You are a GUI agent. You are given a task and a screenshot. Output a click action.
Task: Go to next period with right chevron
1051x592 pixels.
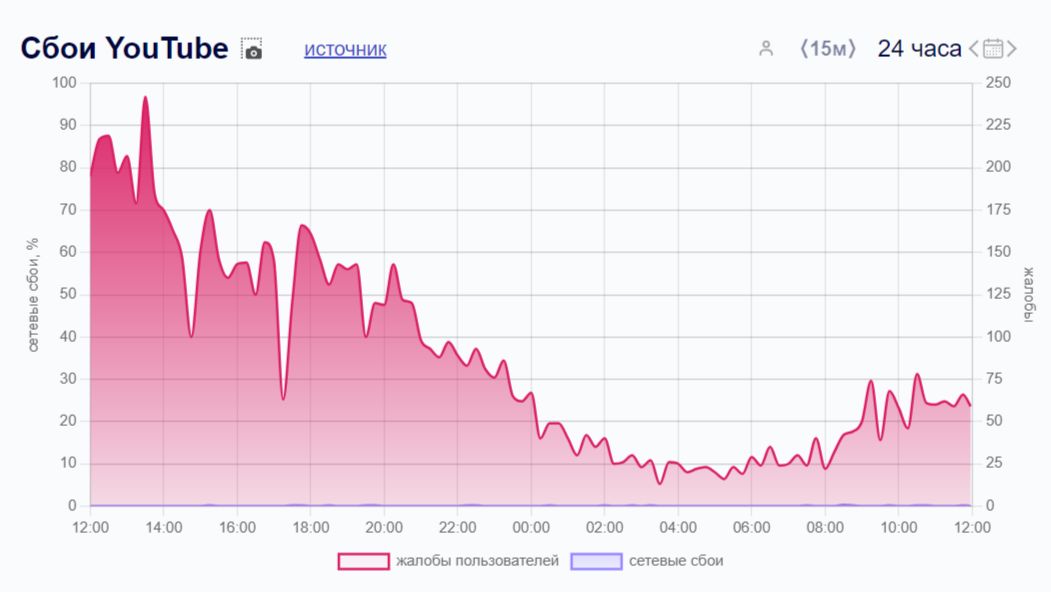(1012, 48)
